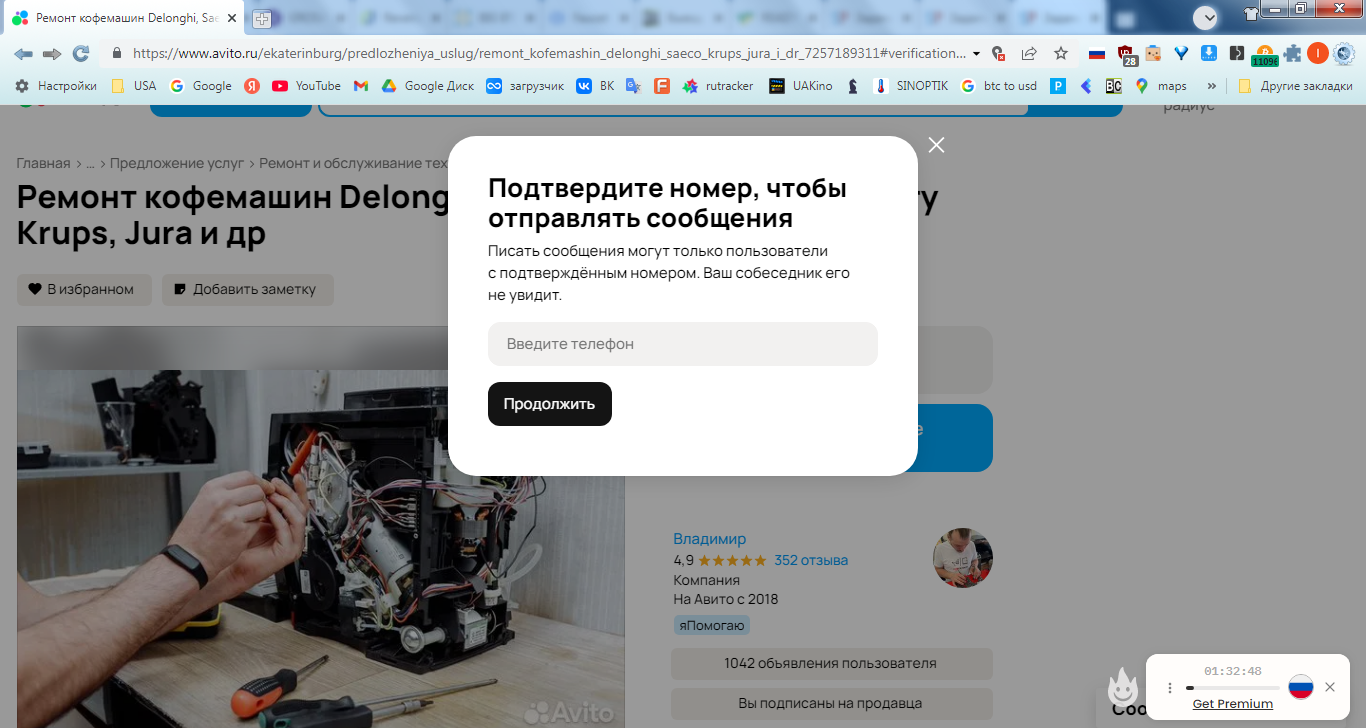This screenshot has height=728, width=1366.
Task: Open the orange profile avatar button
Action: point(1318,53)
